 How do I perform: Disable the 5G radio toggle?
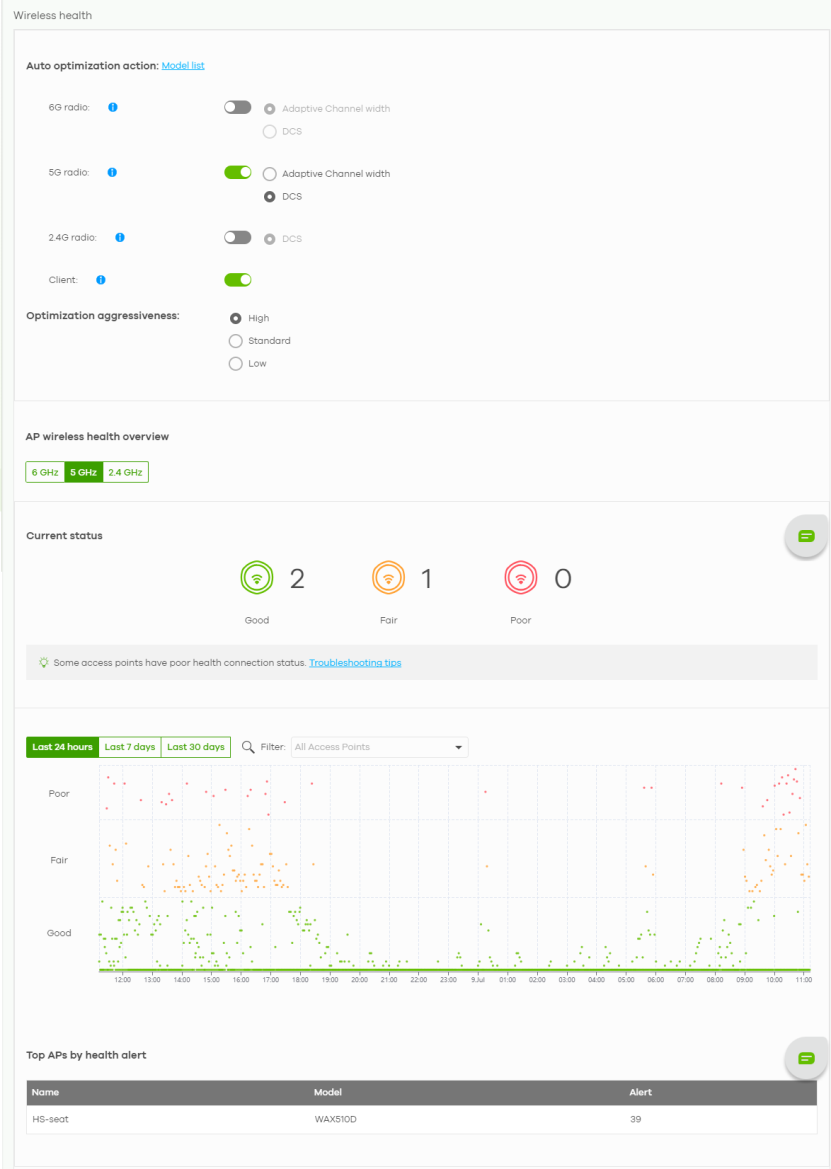coord(237,172)
